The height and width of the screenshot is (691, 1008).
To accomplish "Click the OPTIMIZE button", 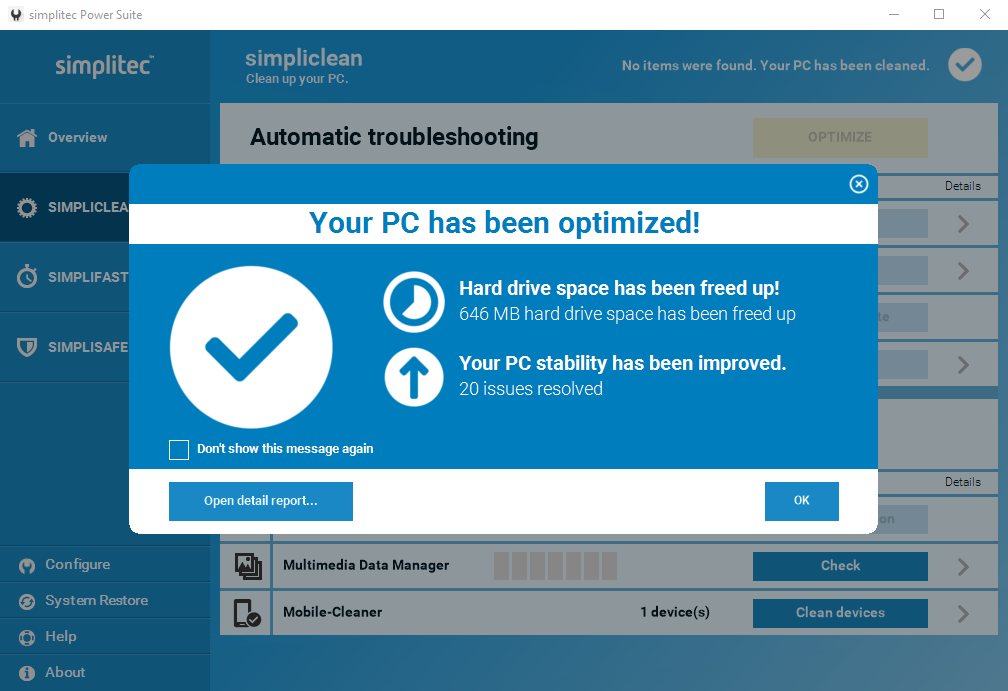I will pos(840,138).
